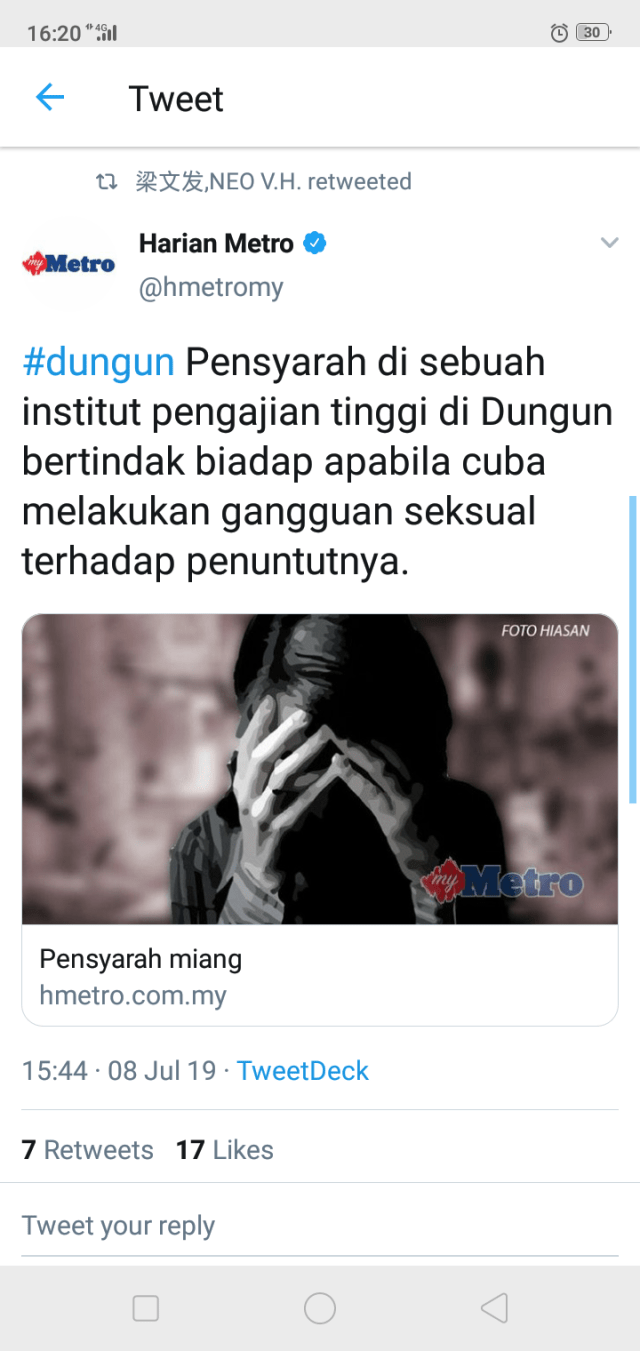View the 7 Retweets list

(88, 1150)
